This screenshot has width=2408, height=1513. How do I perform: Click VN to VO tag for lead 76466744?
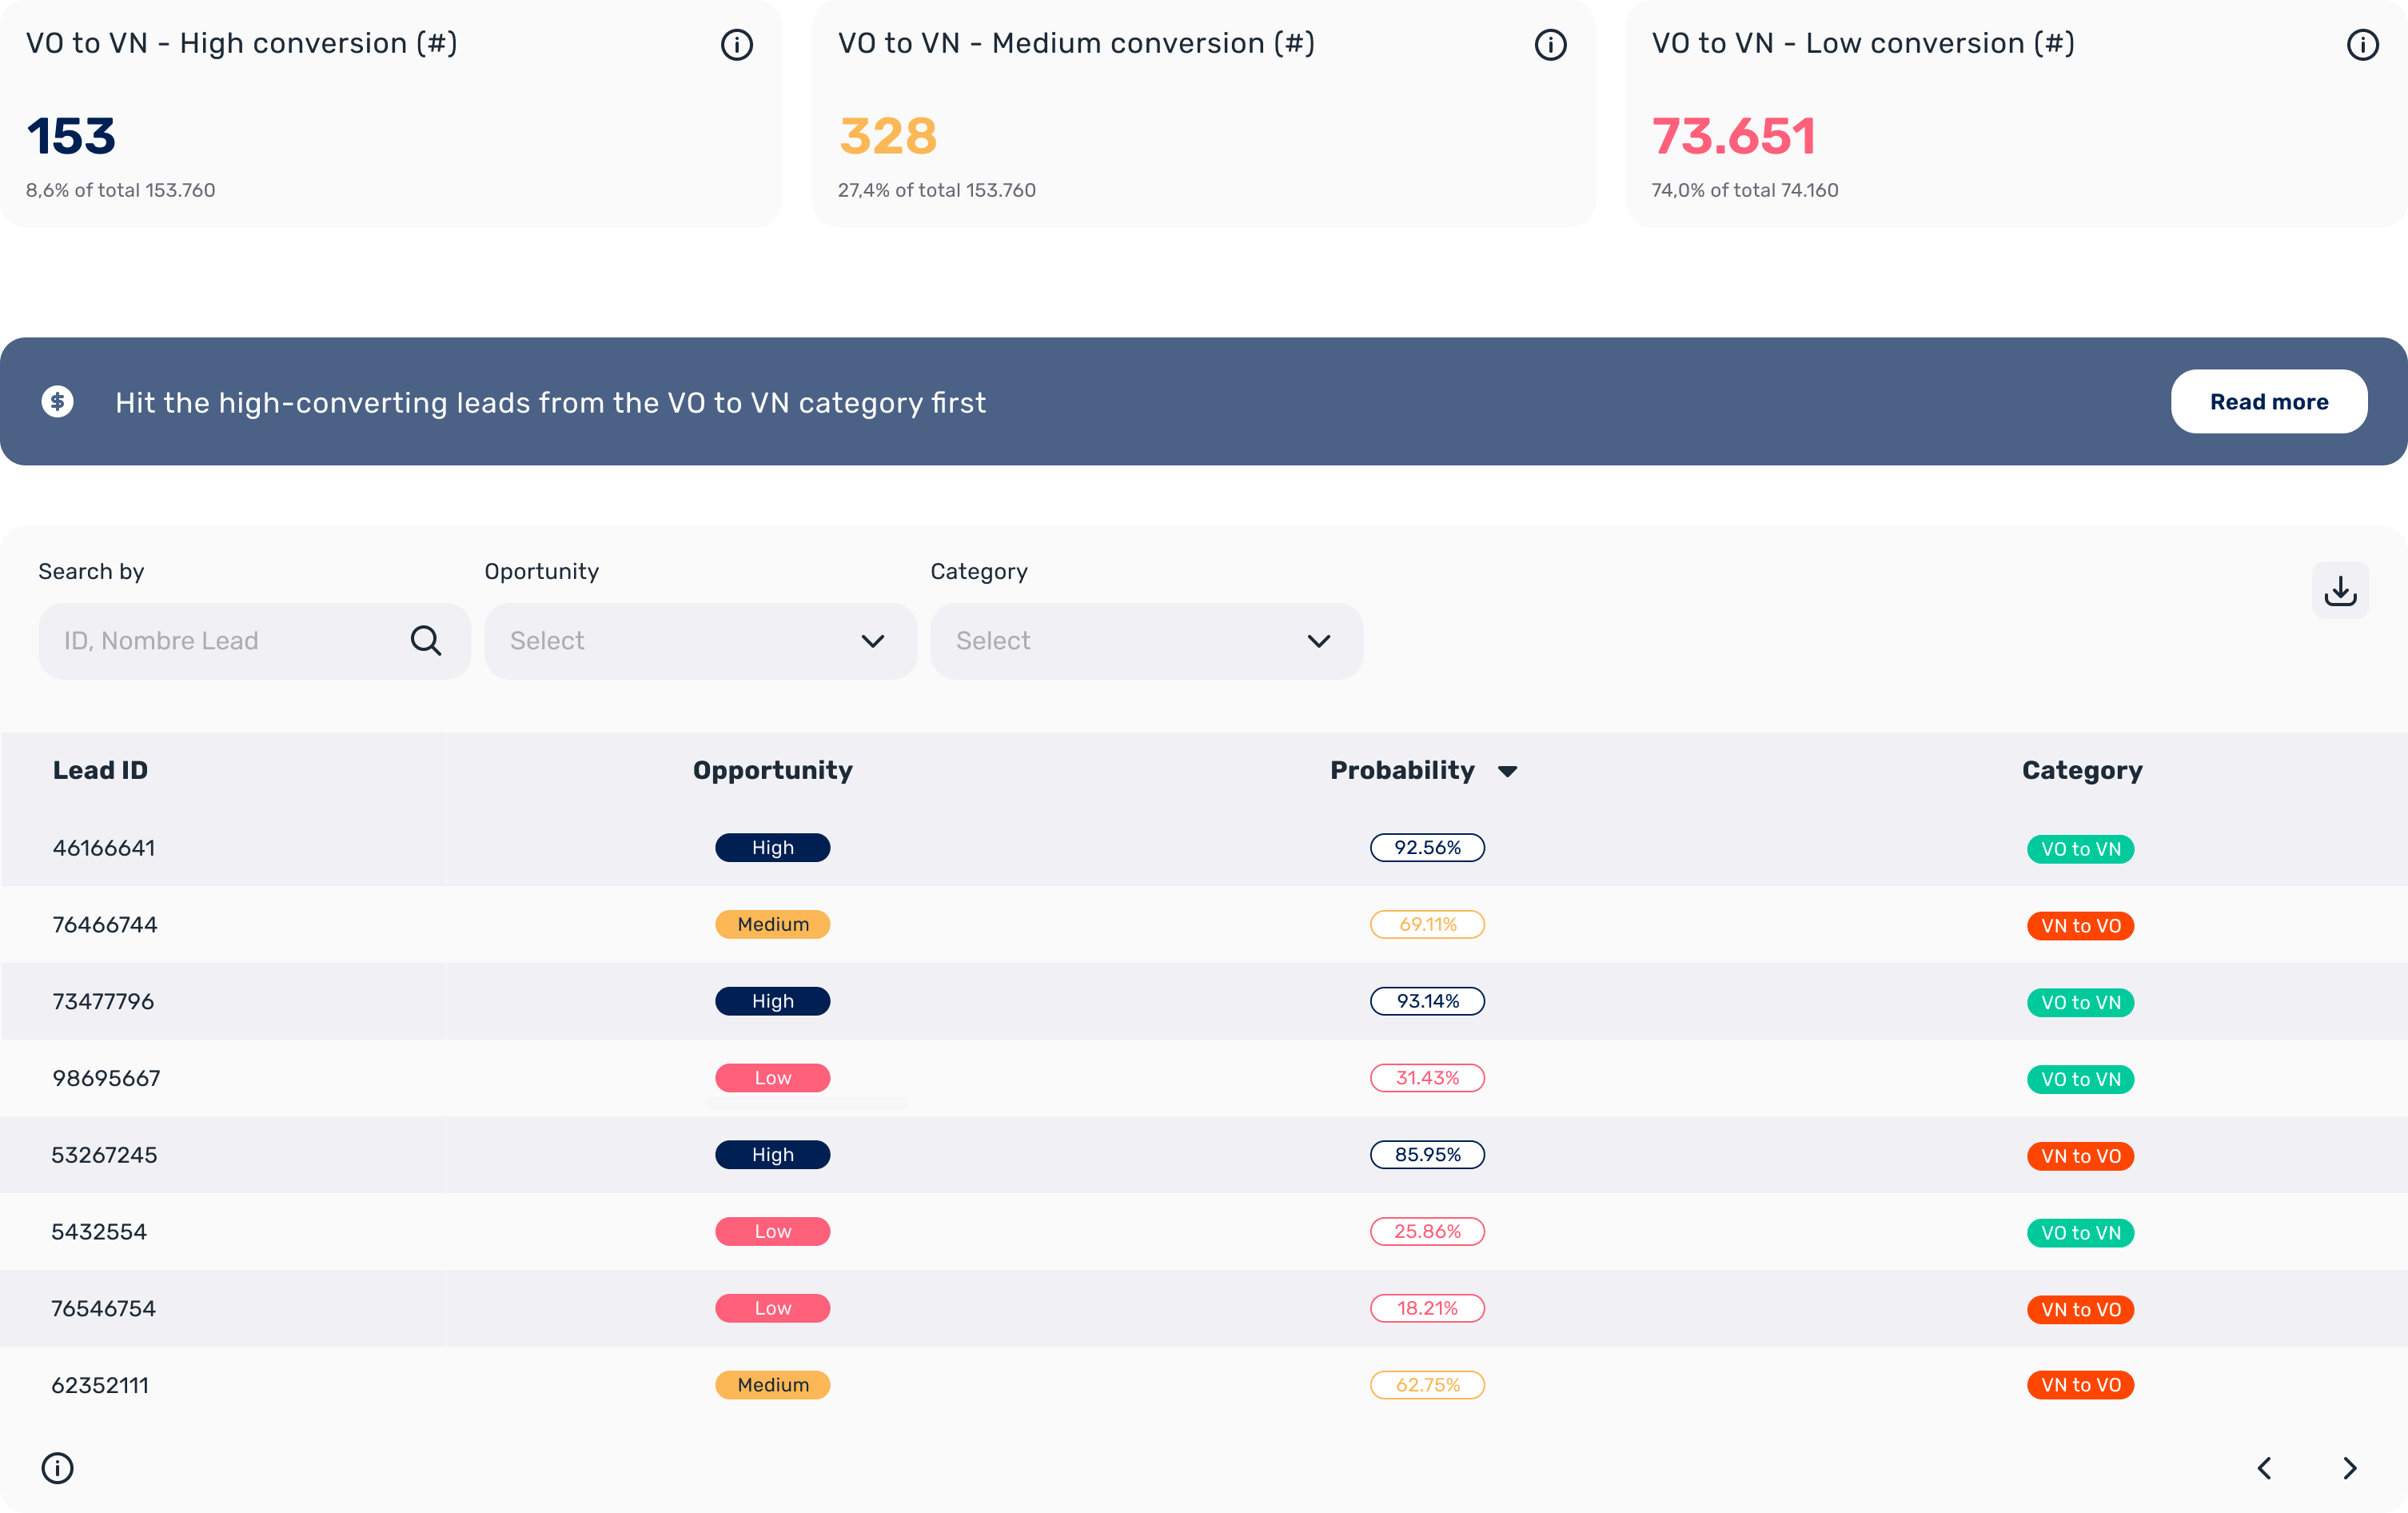pyautogui.click(x=2080, y=926)
